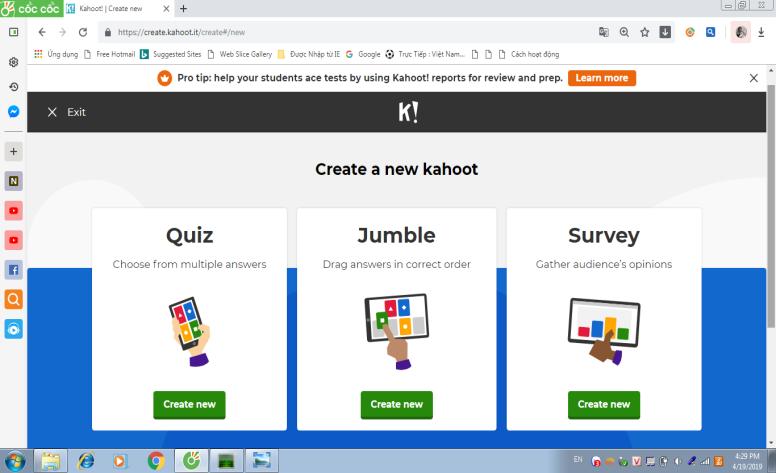Open the Được Nhập từ IE bookmark folder
The image size is (776, 473).
click(309, 54)
